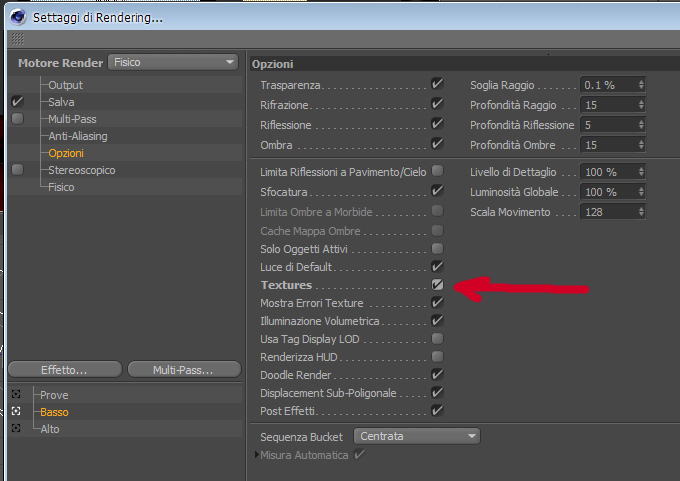Toggle the Doodle Render checkbox
The width and height of the screenshot is (680, 481).
437,374
